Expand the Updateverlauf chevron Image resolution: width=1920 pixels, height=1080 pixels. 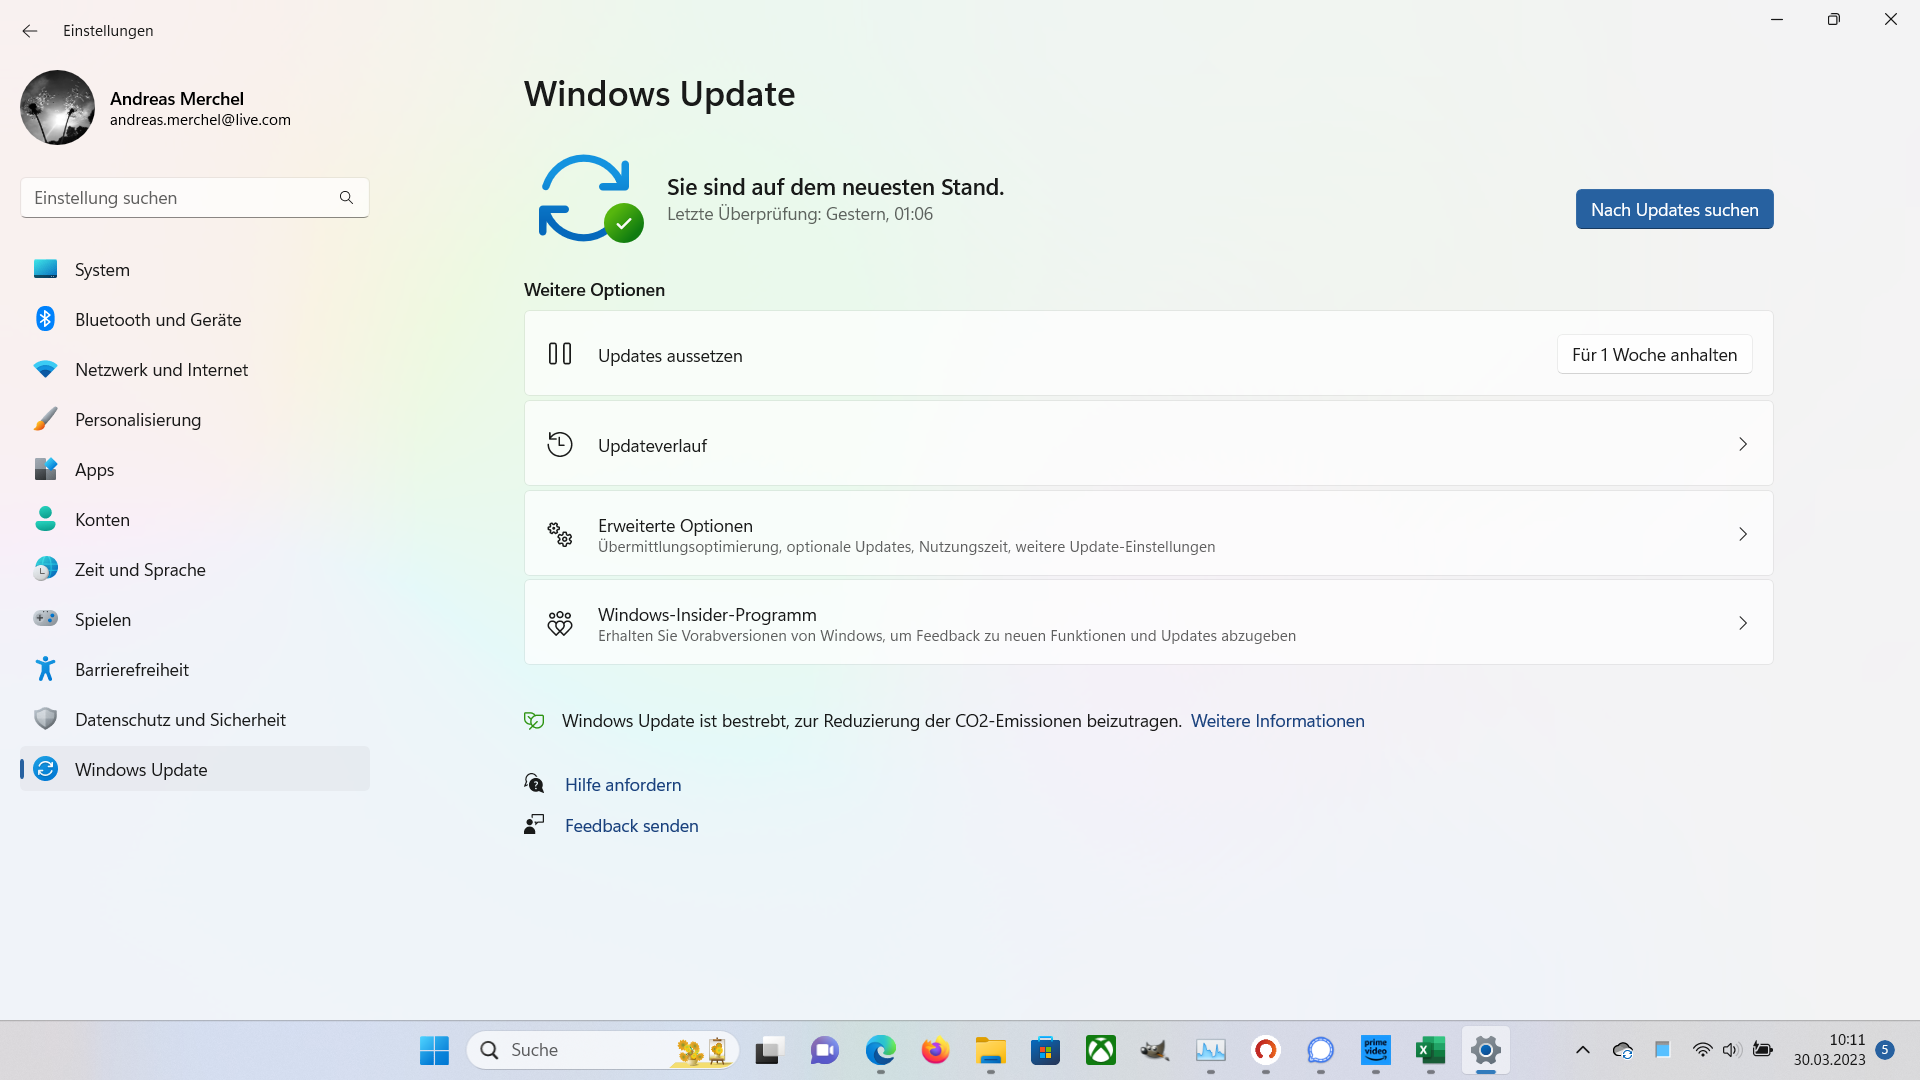(1742, 444)
